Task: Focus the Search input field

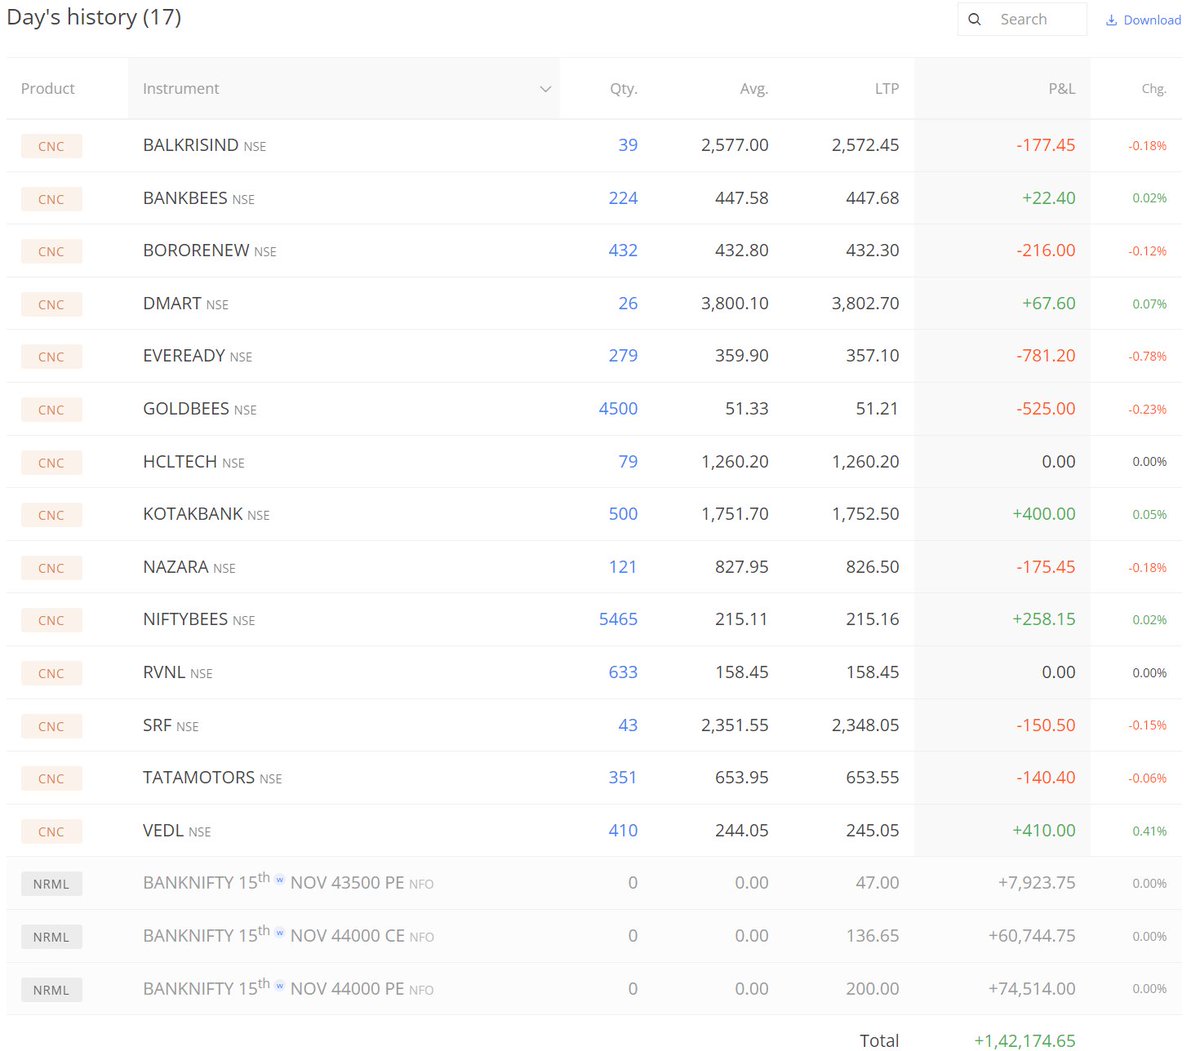Action: pyautogui.click(x=1022, y=19)
